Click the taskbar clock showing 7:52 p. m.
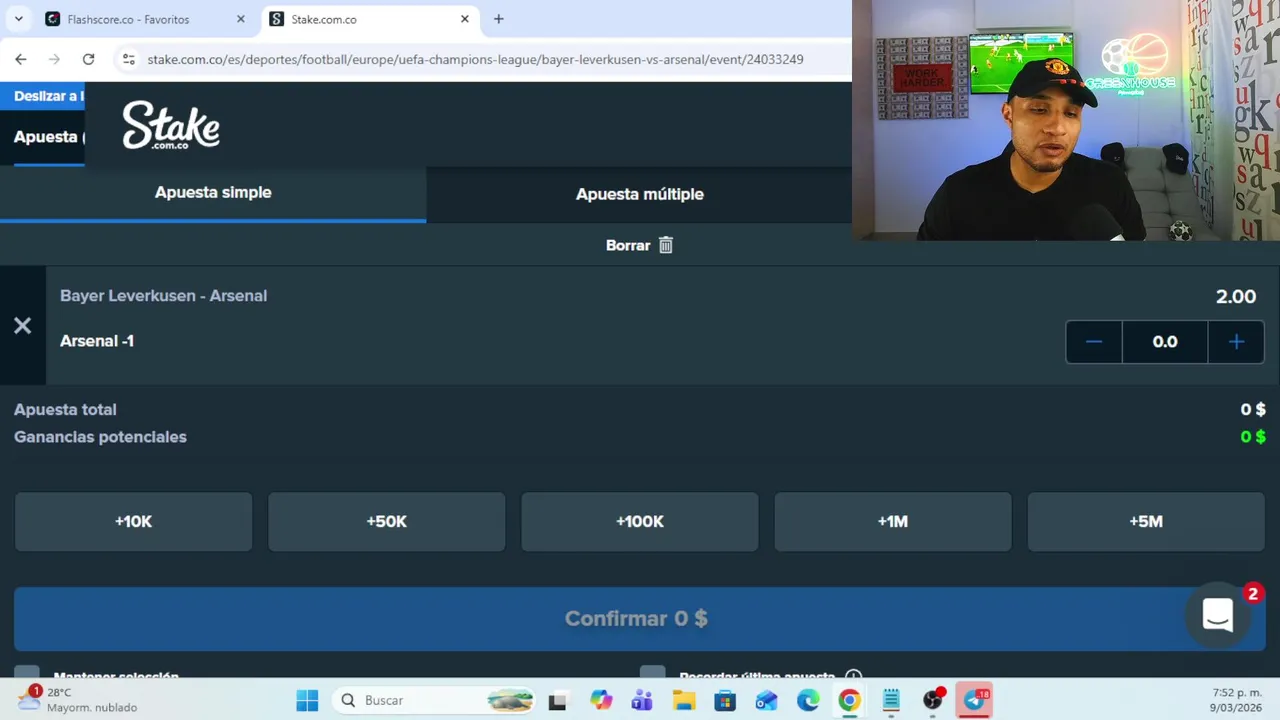This screenshot has width=1280, height=720. (1235, 700)
